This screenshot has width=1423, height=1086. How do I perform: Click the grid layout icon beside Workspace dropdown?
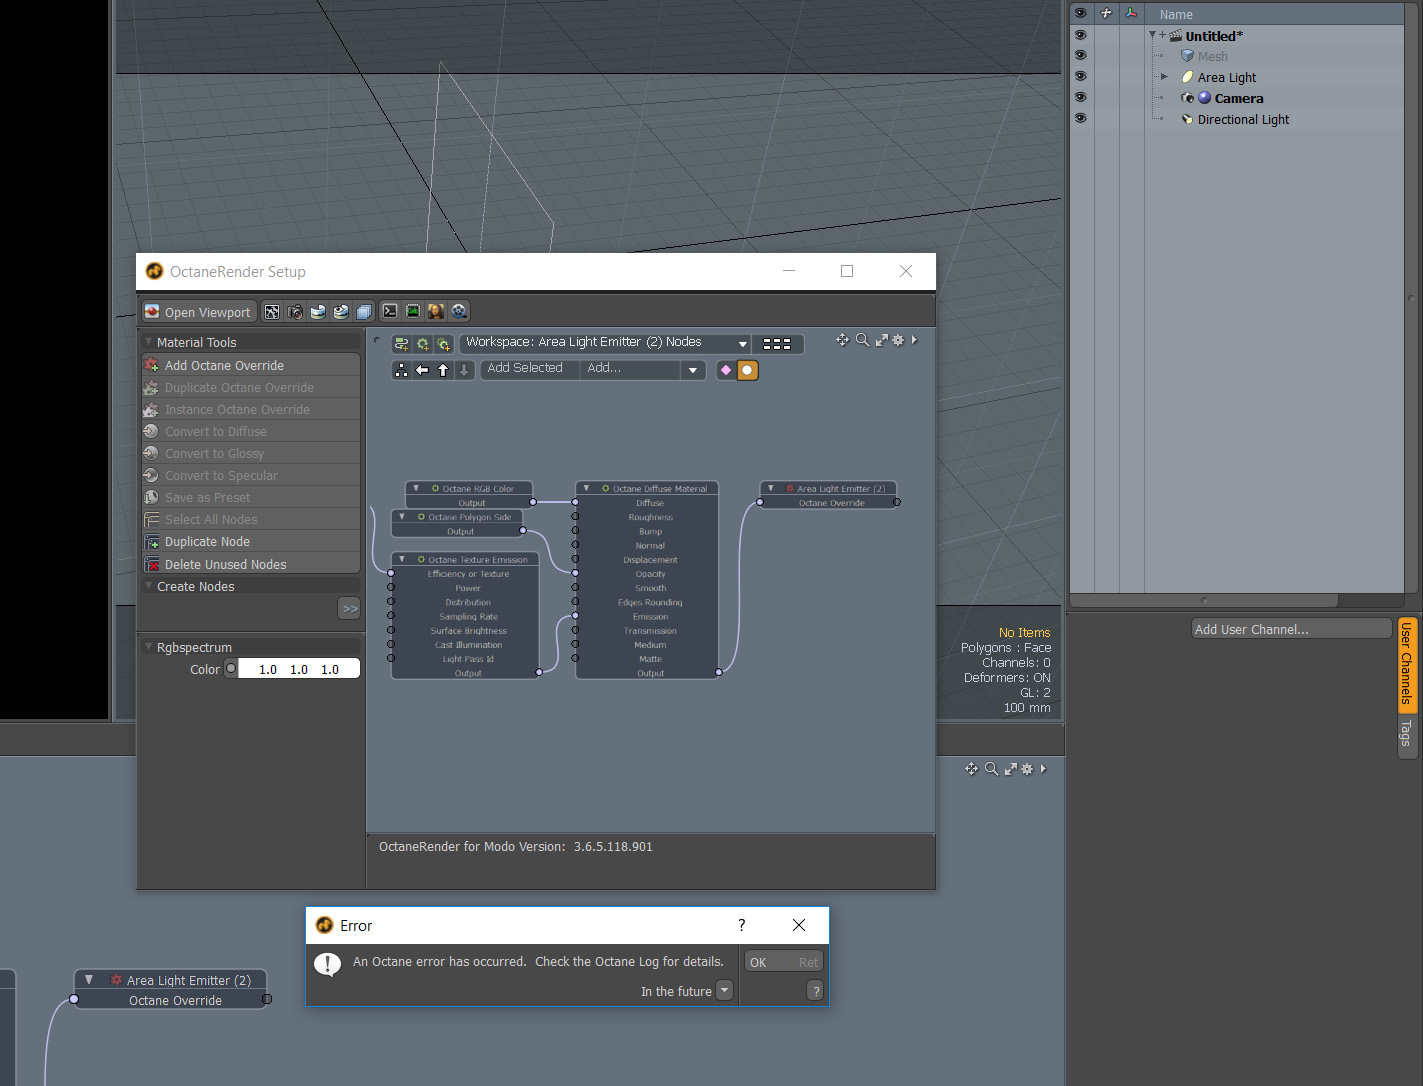[x=777, y=344]
